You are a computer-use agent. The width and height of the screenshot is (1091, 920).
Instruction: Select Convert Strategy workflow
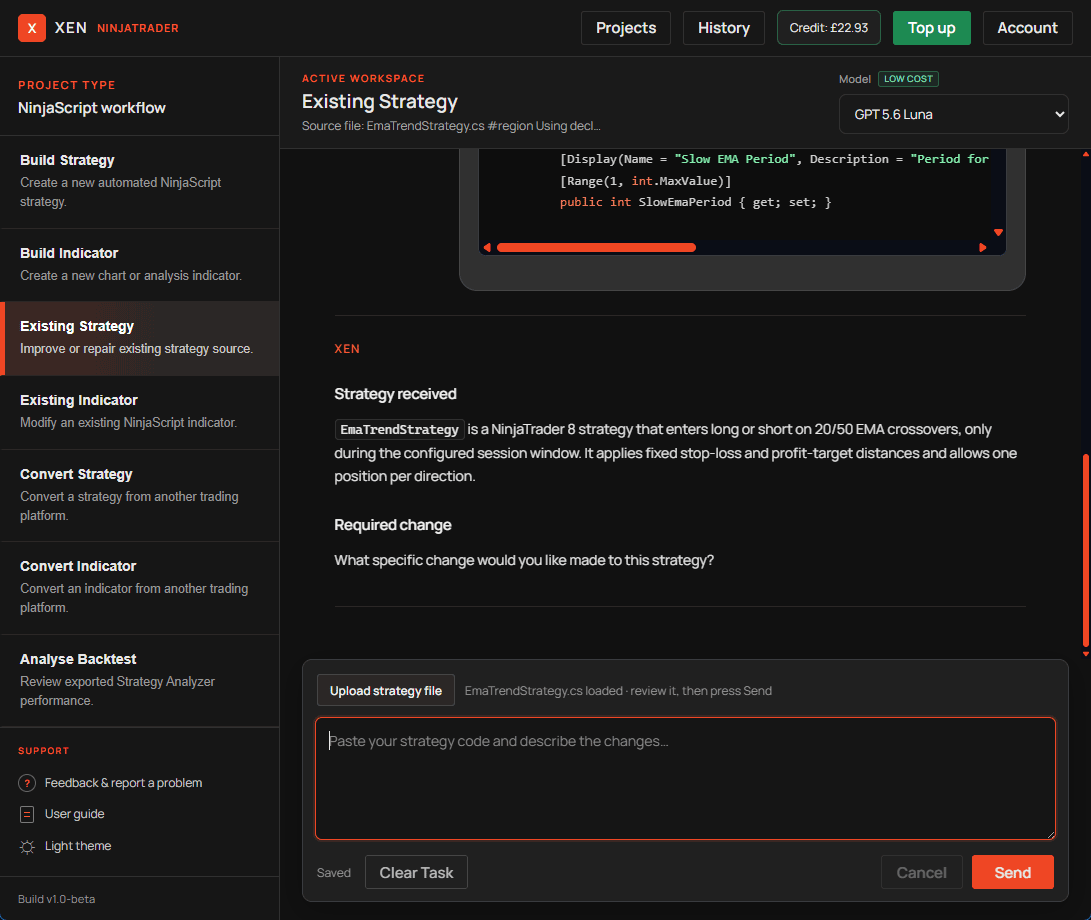tap(140, 495)
